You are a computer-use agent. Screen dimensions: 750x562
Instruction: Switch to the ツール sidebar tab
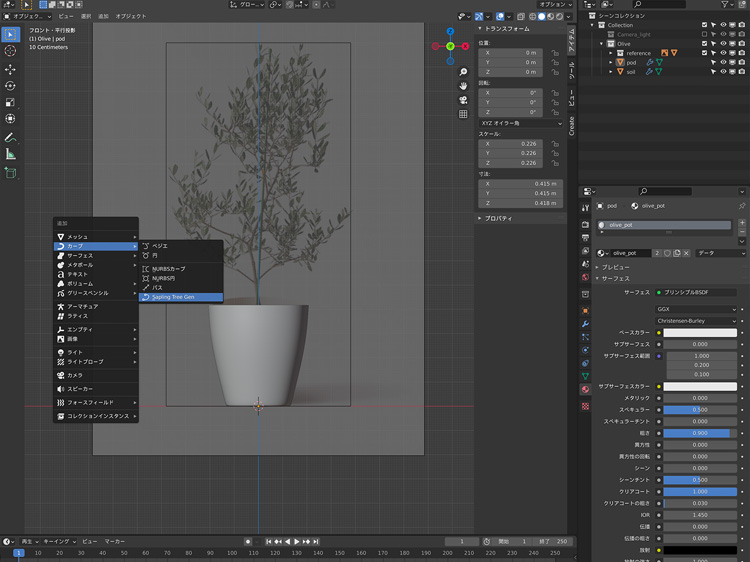point(572,70)
